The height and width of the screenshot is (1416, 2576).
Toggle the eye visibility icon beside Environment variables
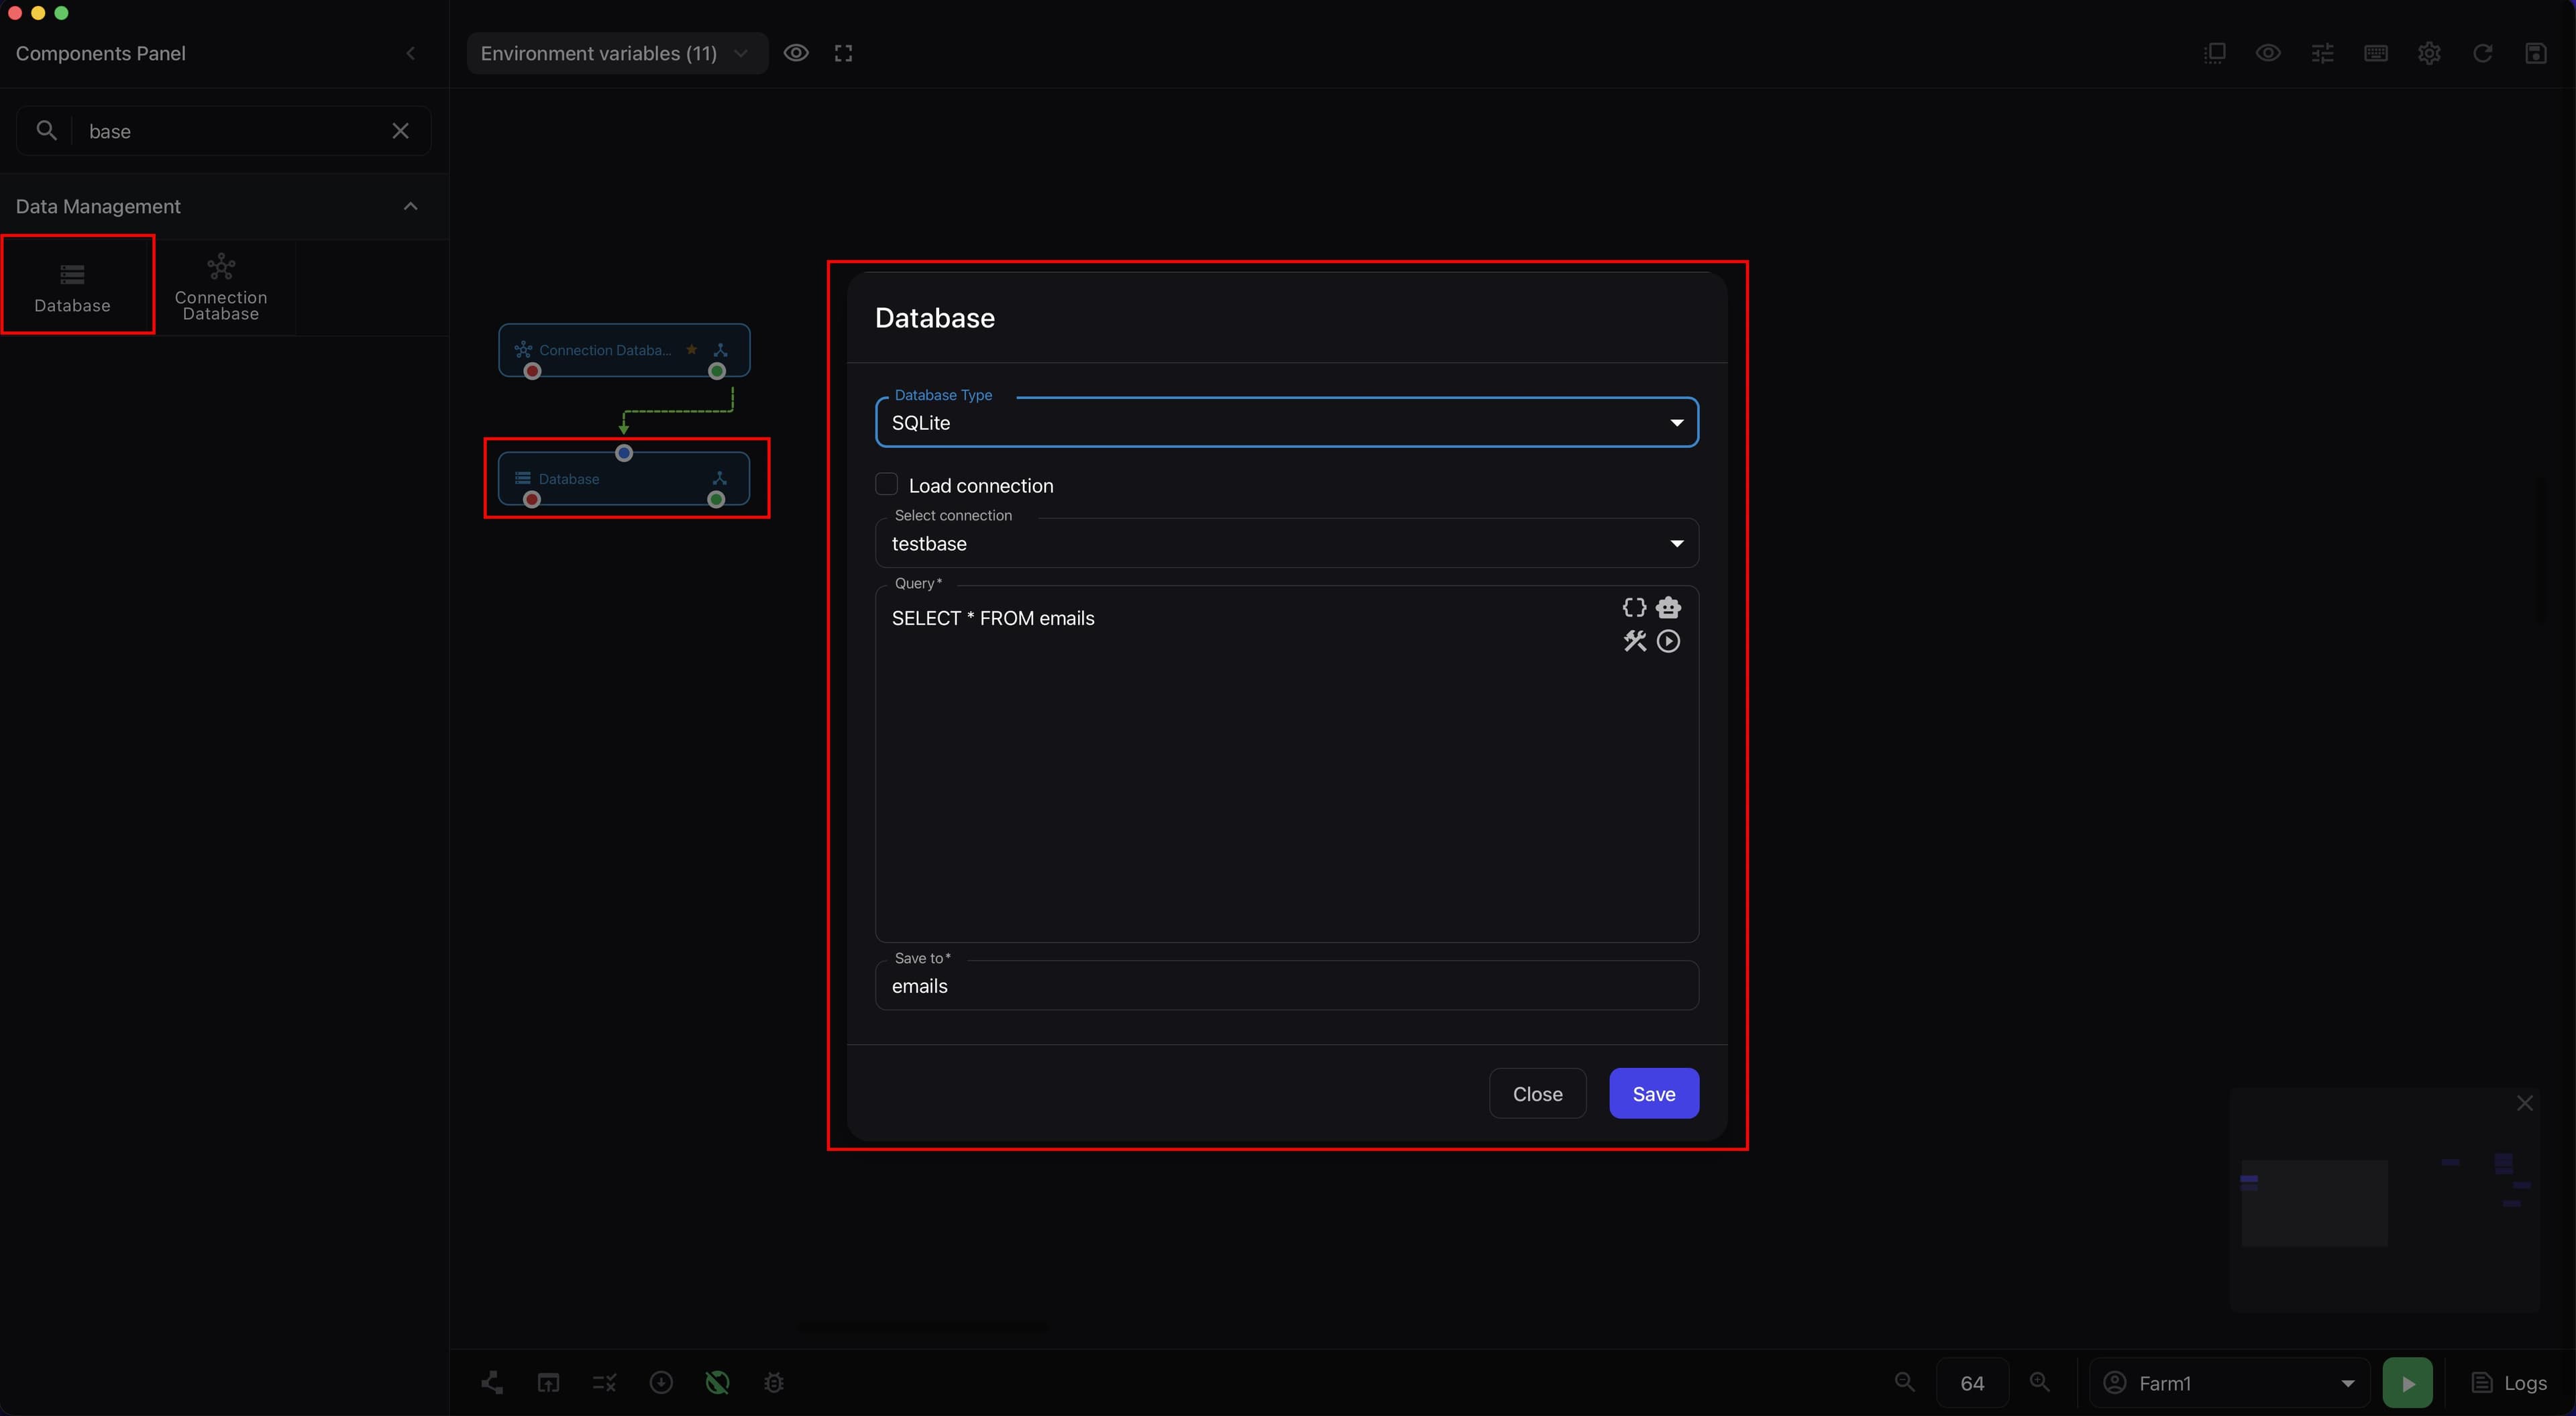[x=795, y=53]
